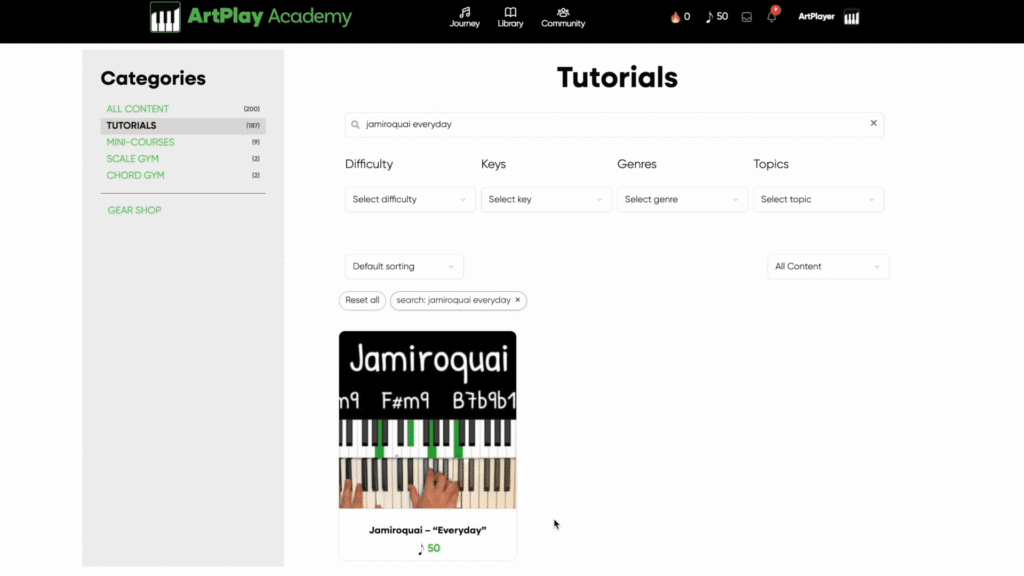The image size is (1024, 576).
Task: Select ALL CONTENT category
Action: (x=137, y=109)
